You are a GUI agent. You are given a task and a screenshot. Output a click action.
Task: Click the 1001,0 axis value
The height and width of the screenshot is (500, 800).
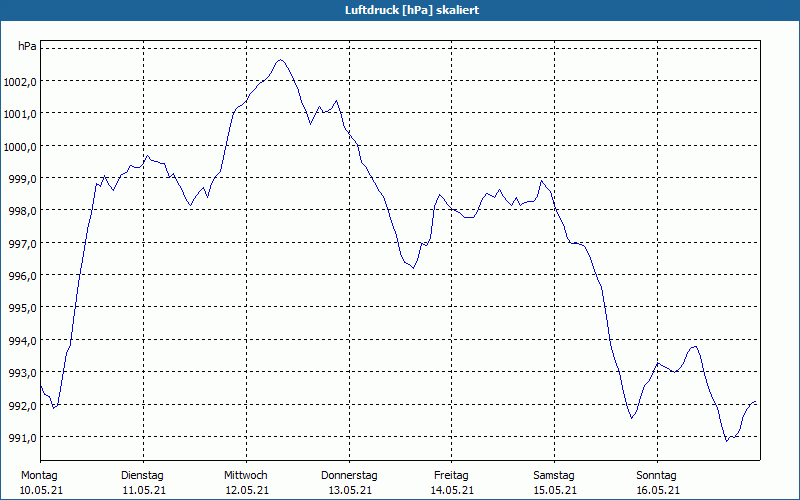(20, 114)
